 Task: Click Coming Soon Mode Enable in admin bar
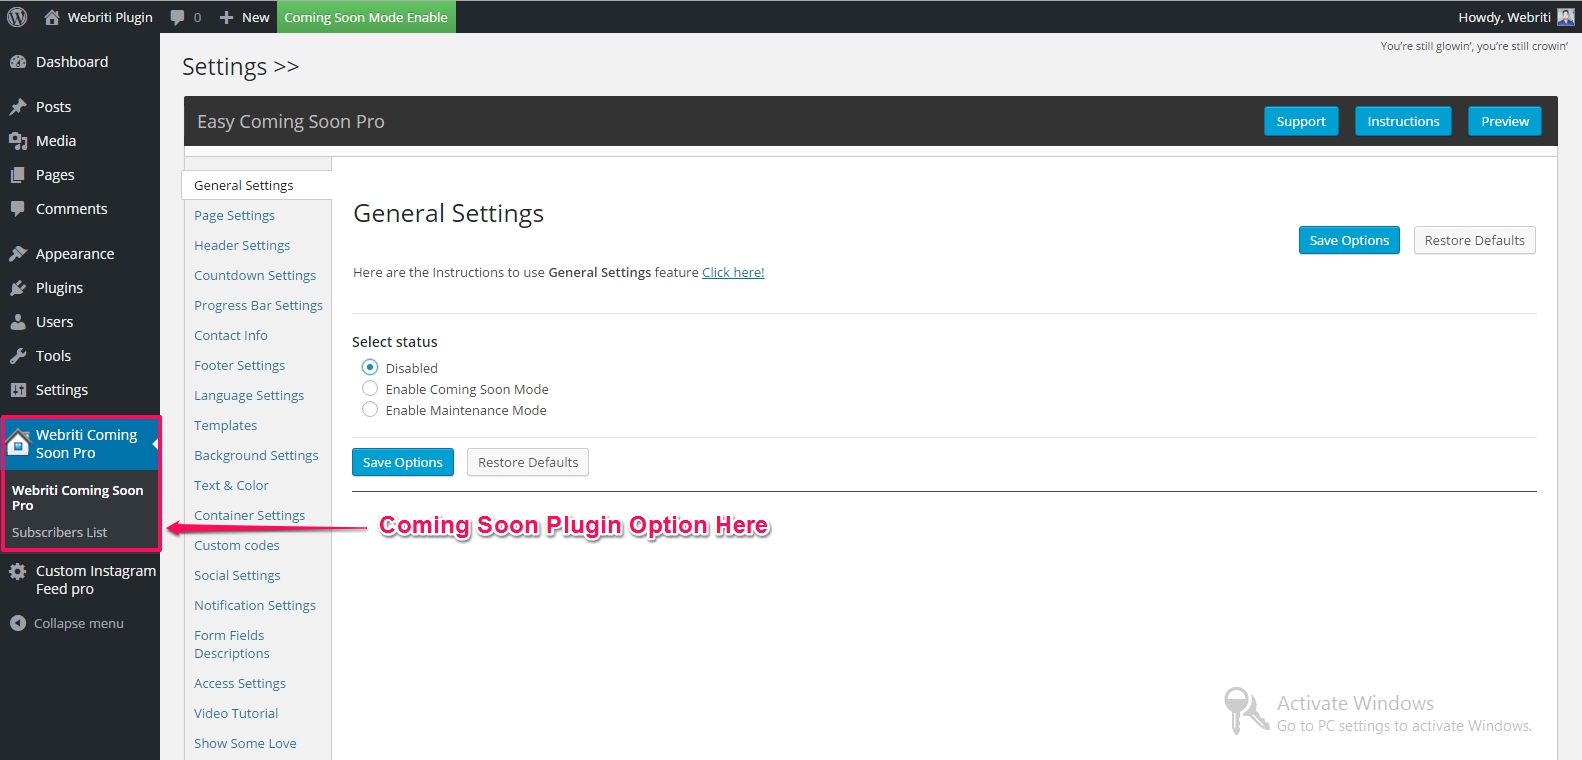click(366, 17)
